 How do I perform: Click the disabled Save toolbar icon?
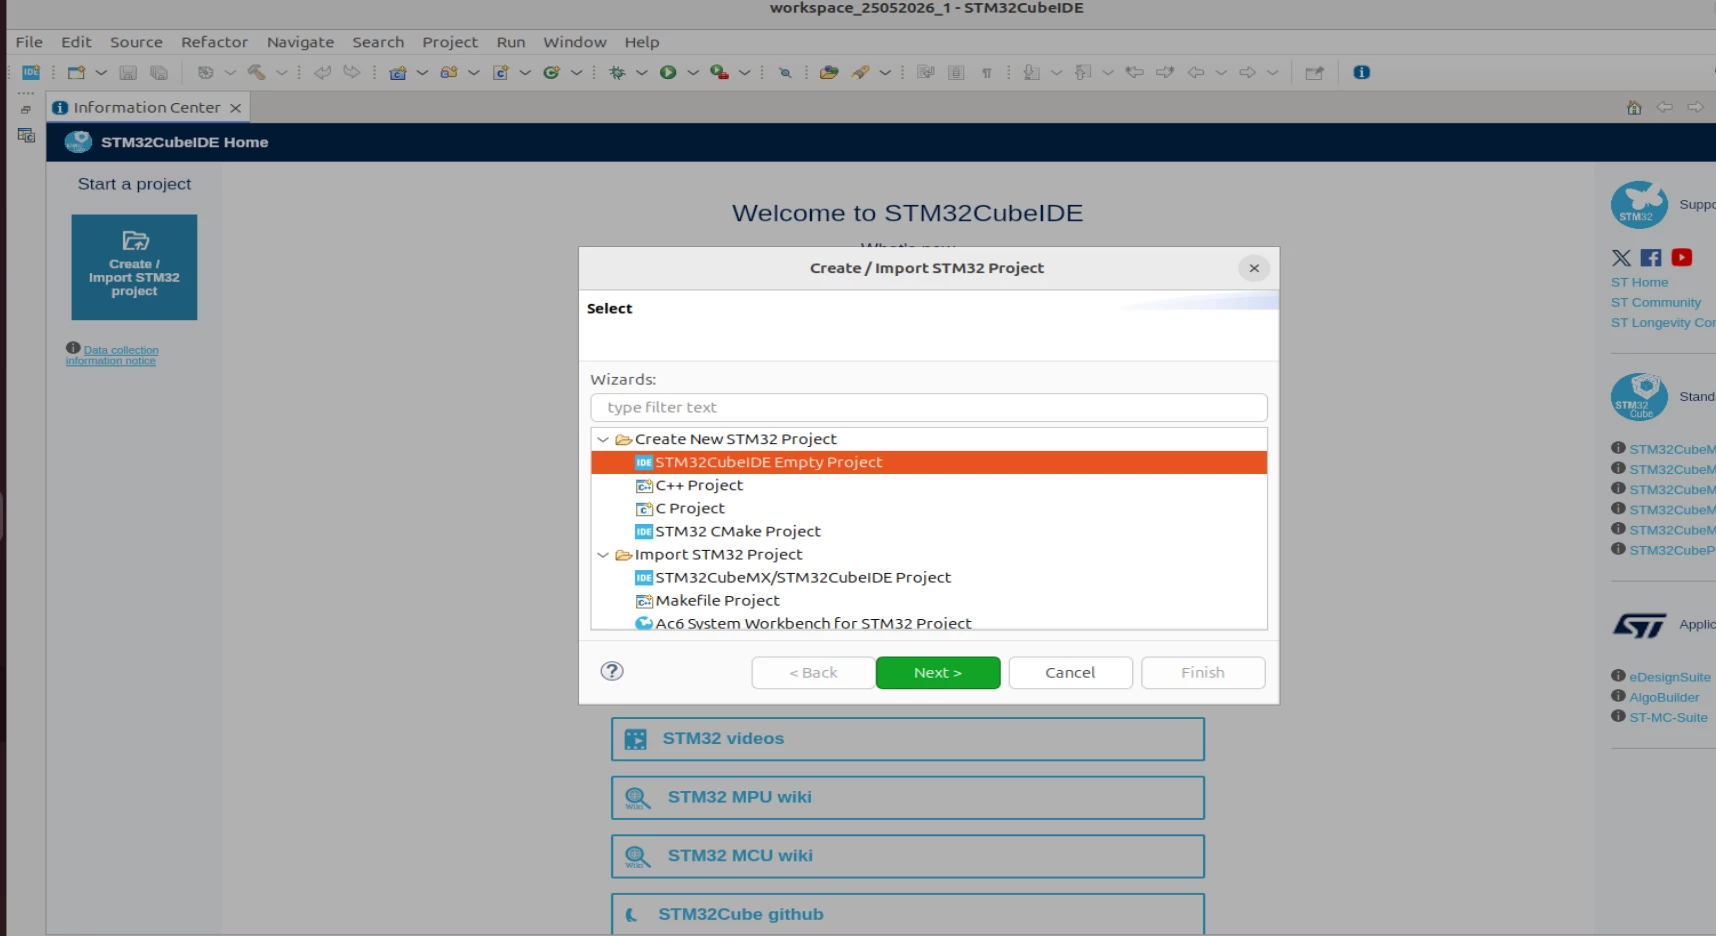point(128,72)
